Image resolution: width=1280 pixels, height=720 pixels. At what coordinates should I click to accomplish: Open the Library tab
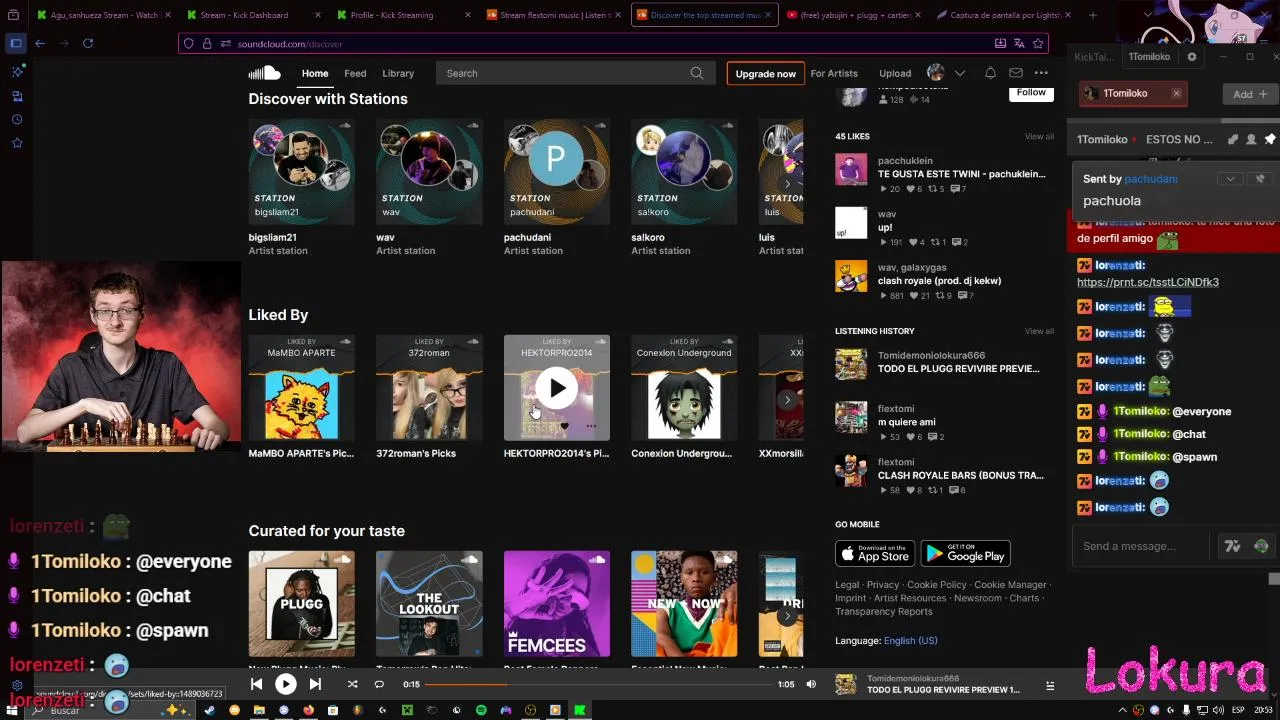pos(398,73)
